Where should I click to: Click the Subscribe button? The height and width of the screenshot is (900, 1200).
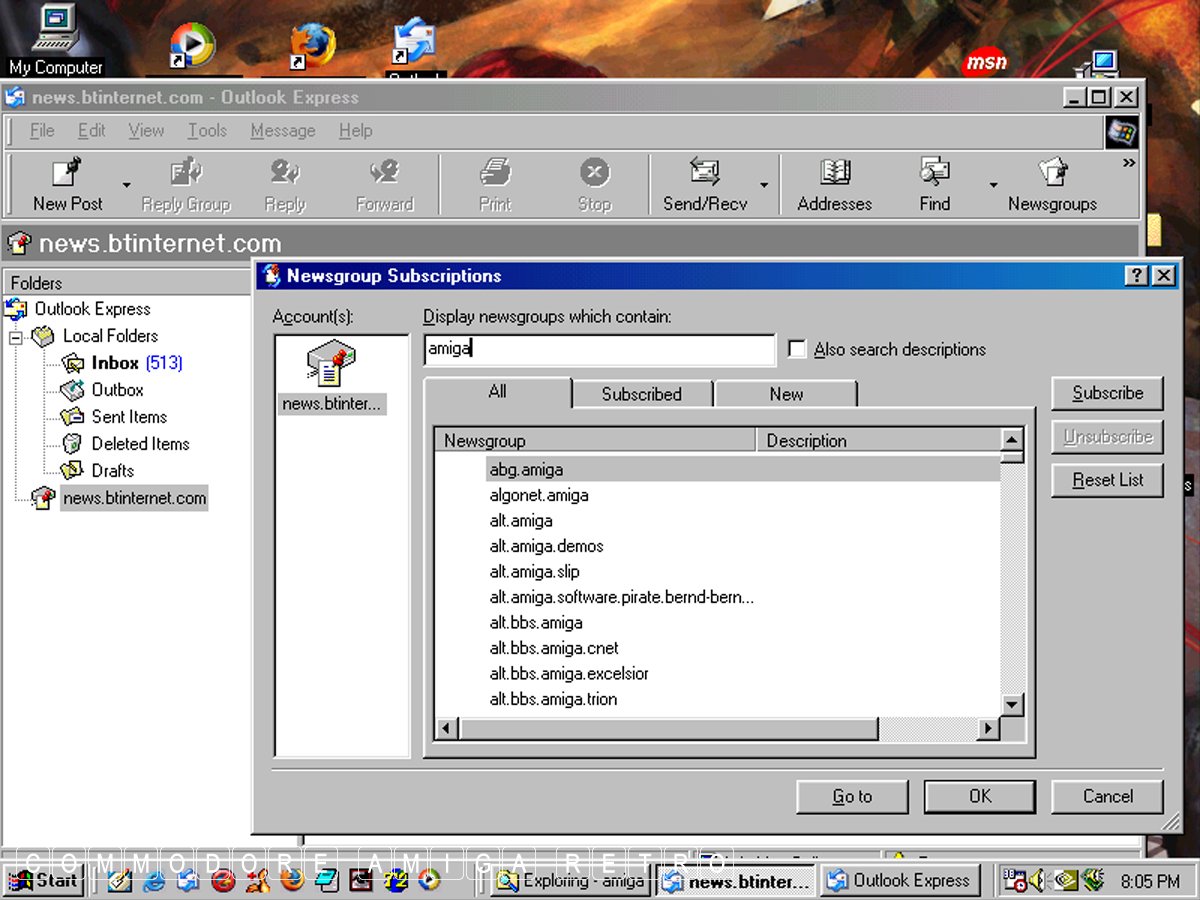click(1107, 393)
